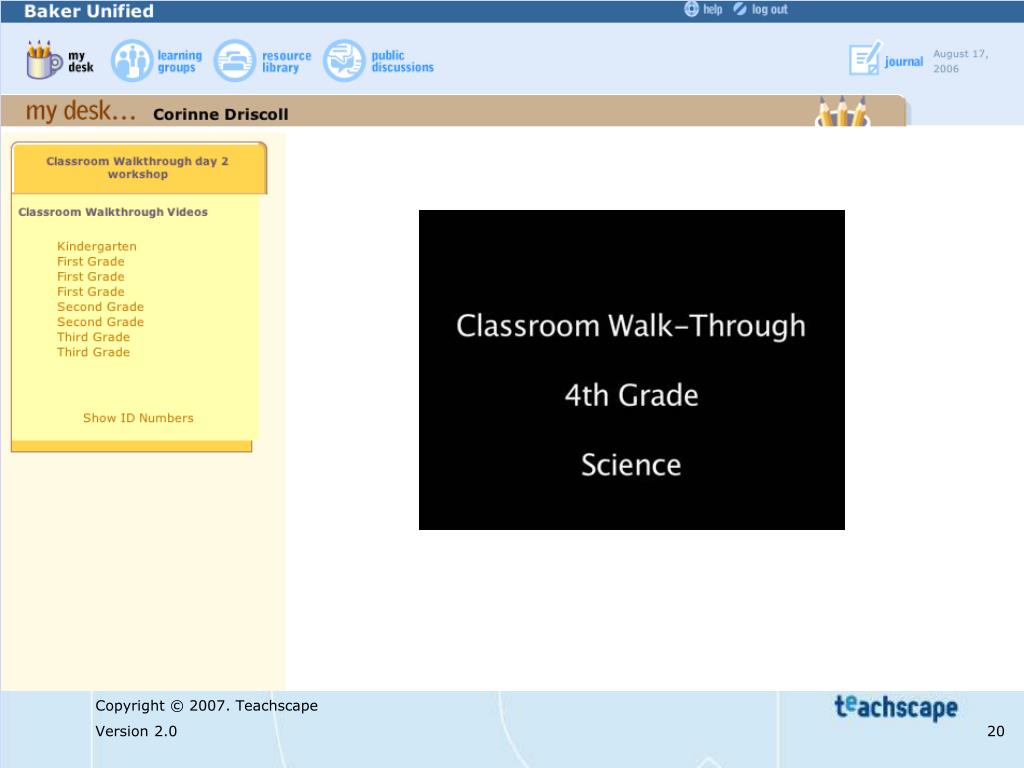Click the teachscape logo
The width and height of the screenshot is (1024, 768).
pos(895,707)
